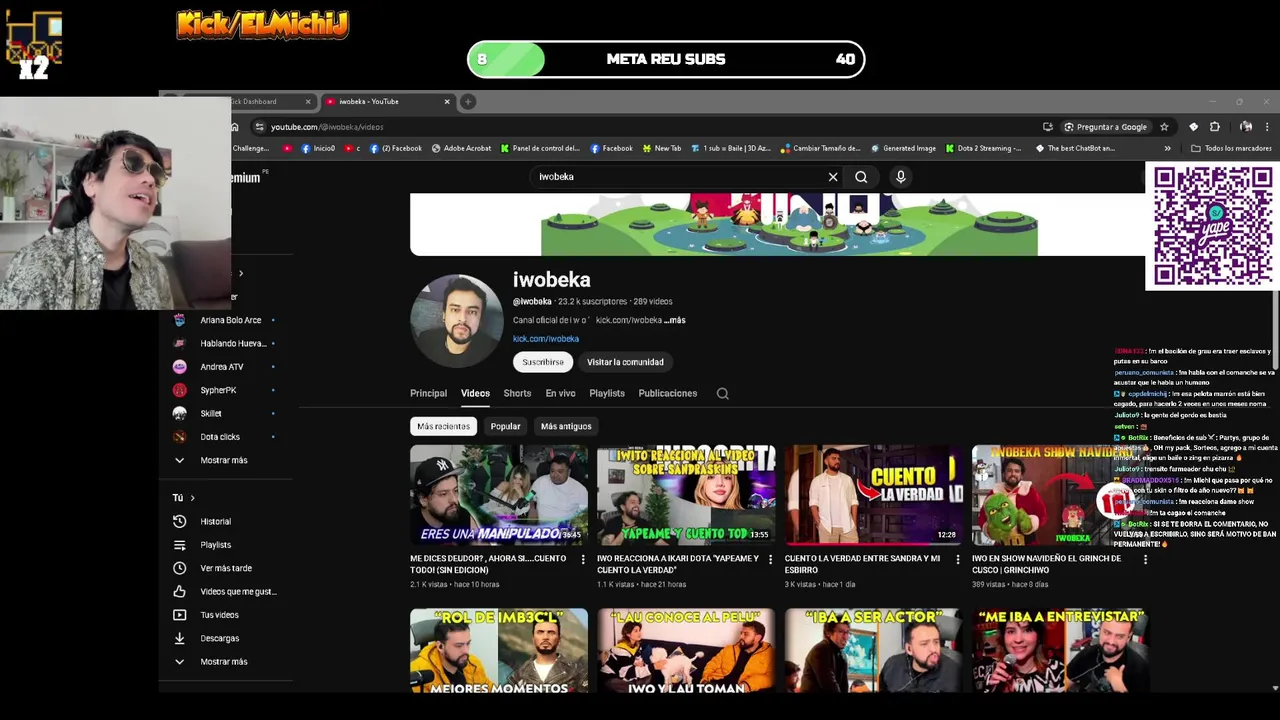
Task: Switch to Videos channel tab
Action: [x=475, y=394]
